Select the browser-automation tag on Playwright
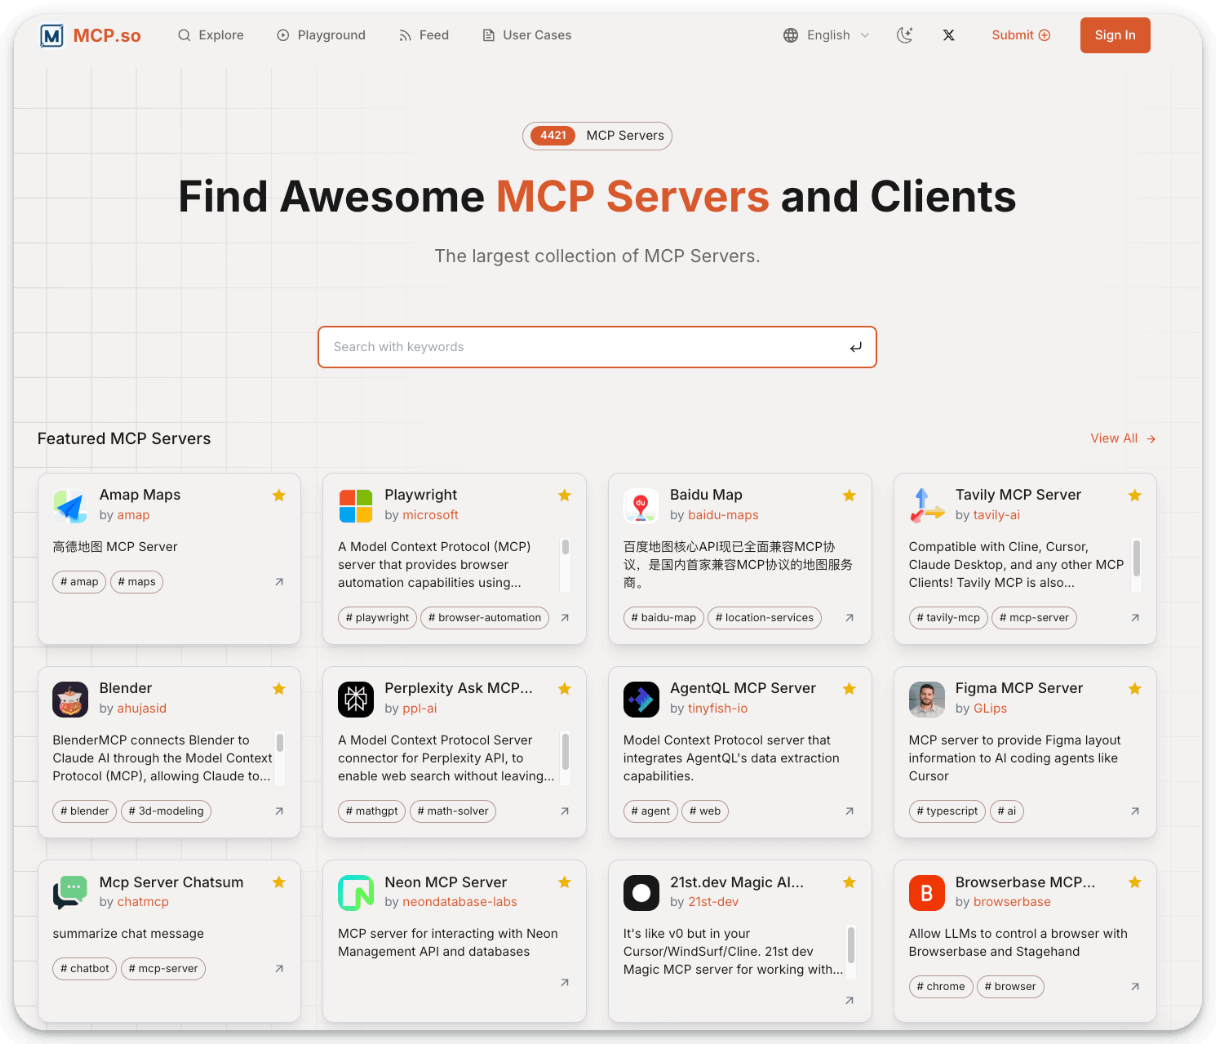1216x1044 pixels. [x=485, y=618]
